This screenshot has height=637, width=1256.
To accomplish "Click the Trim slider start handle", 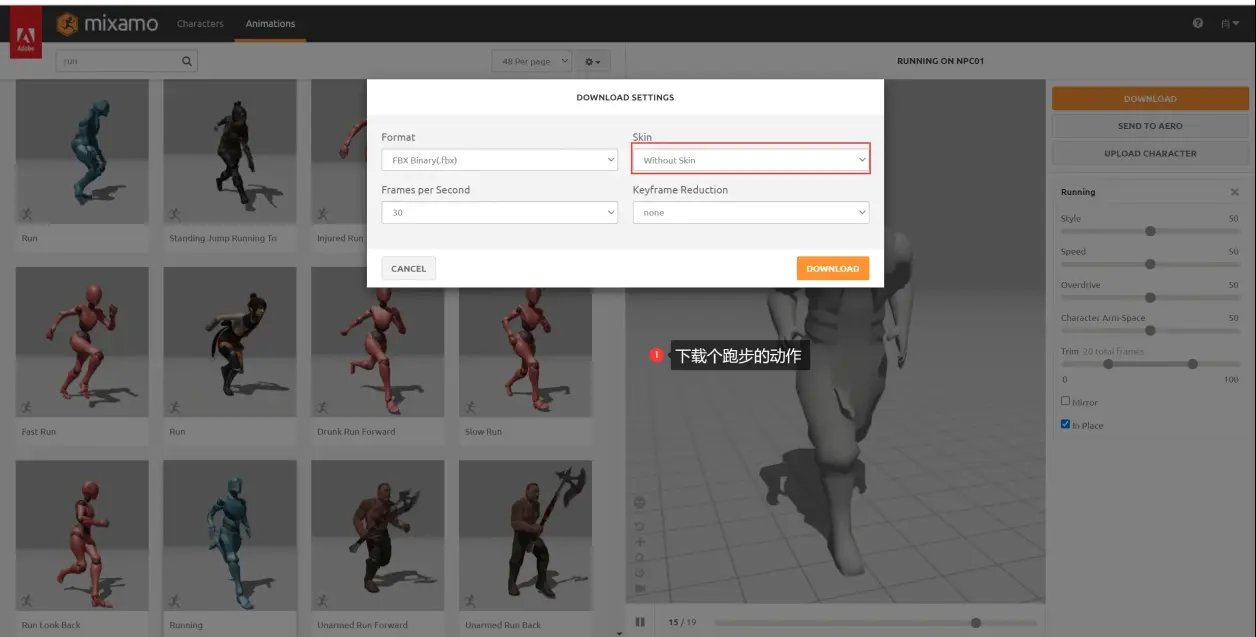I will pos(1108,364).
